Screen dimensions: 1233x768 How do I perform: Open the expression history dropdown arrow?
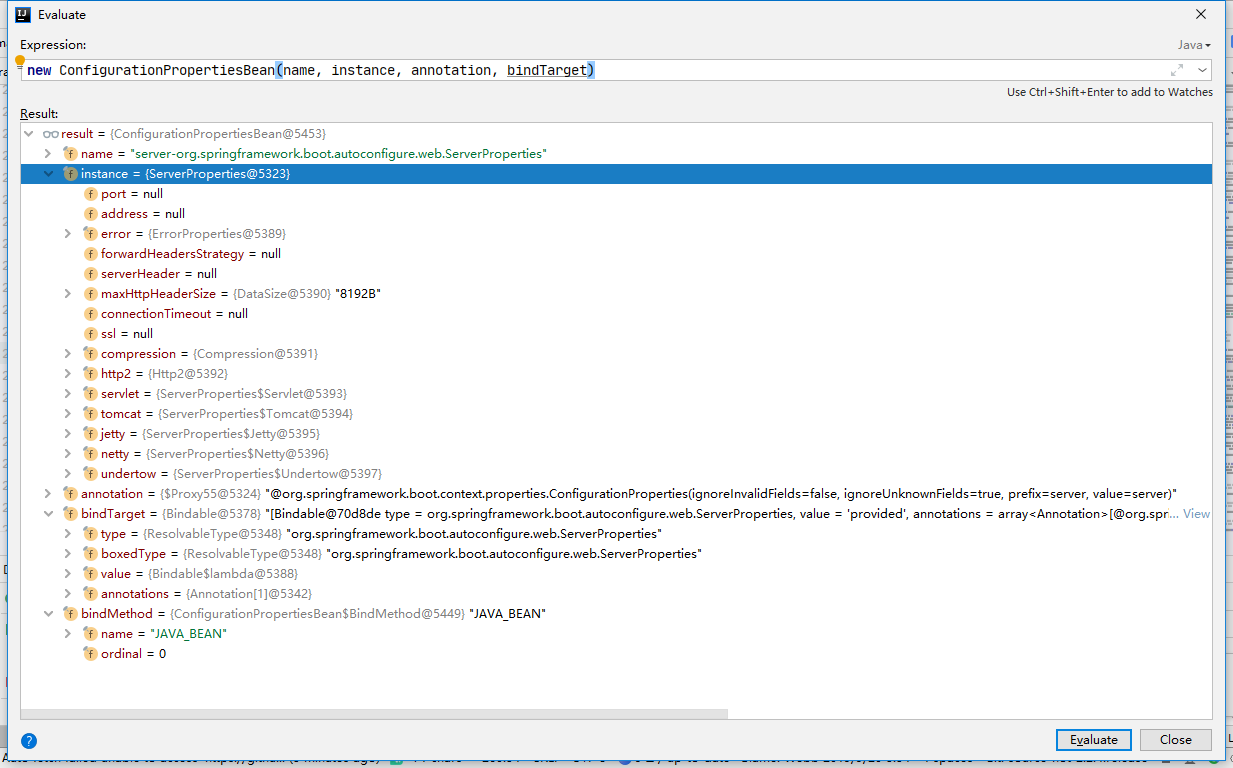coord(1201,70)
